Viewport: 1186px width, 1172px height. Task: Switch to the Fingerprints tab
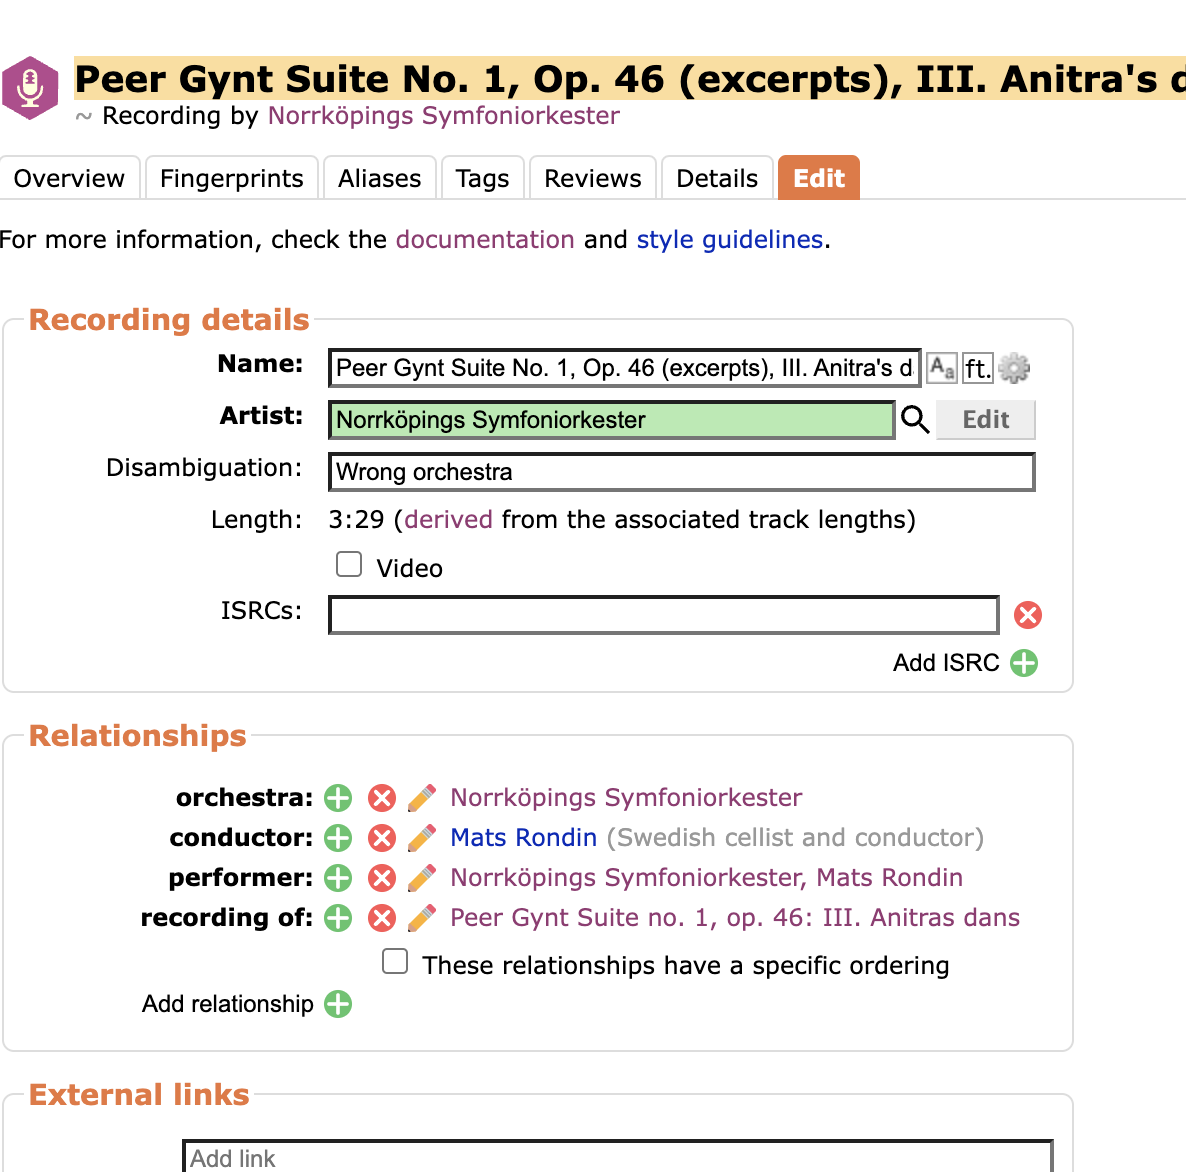tap(231, 178)
